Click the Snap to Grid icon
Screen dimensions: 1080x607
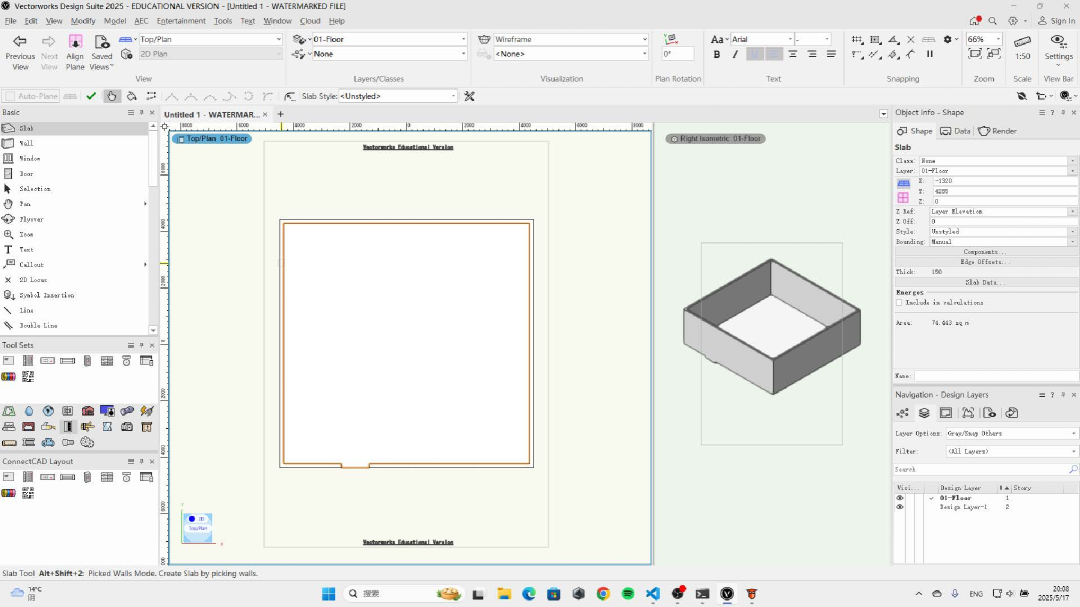pyautogui.click(x=858, y=40)
